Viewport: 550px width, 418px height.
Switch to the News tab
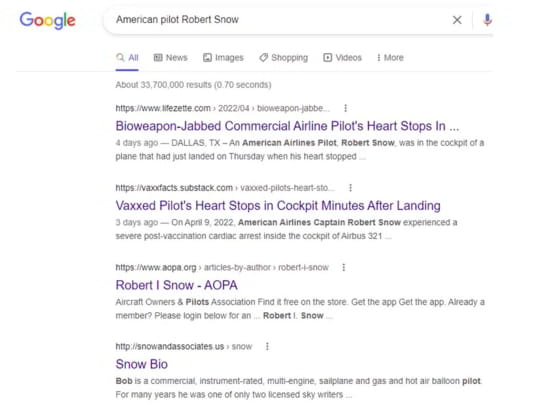click(x=170, y=58)
